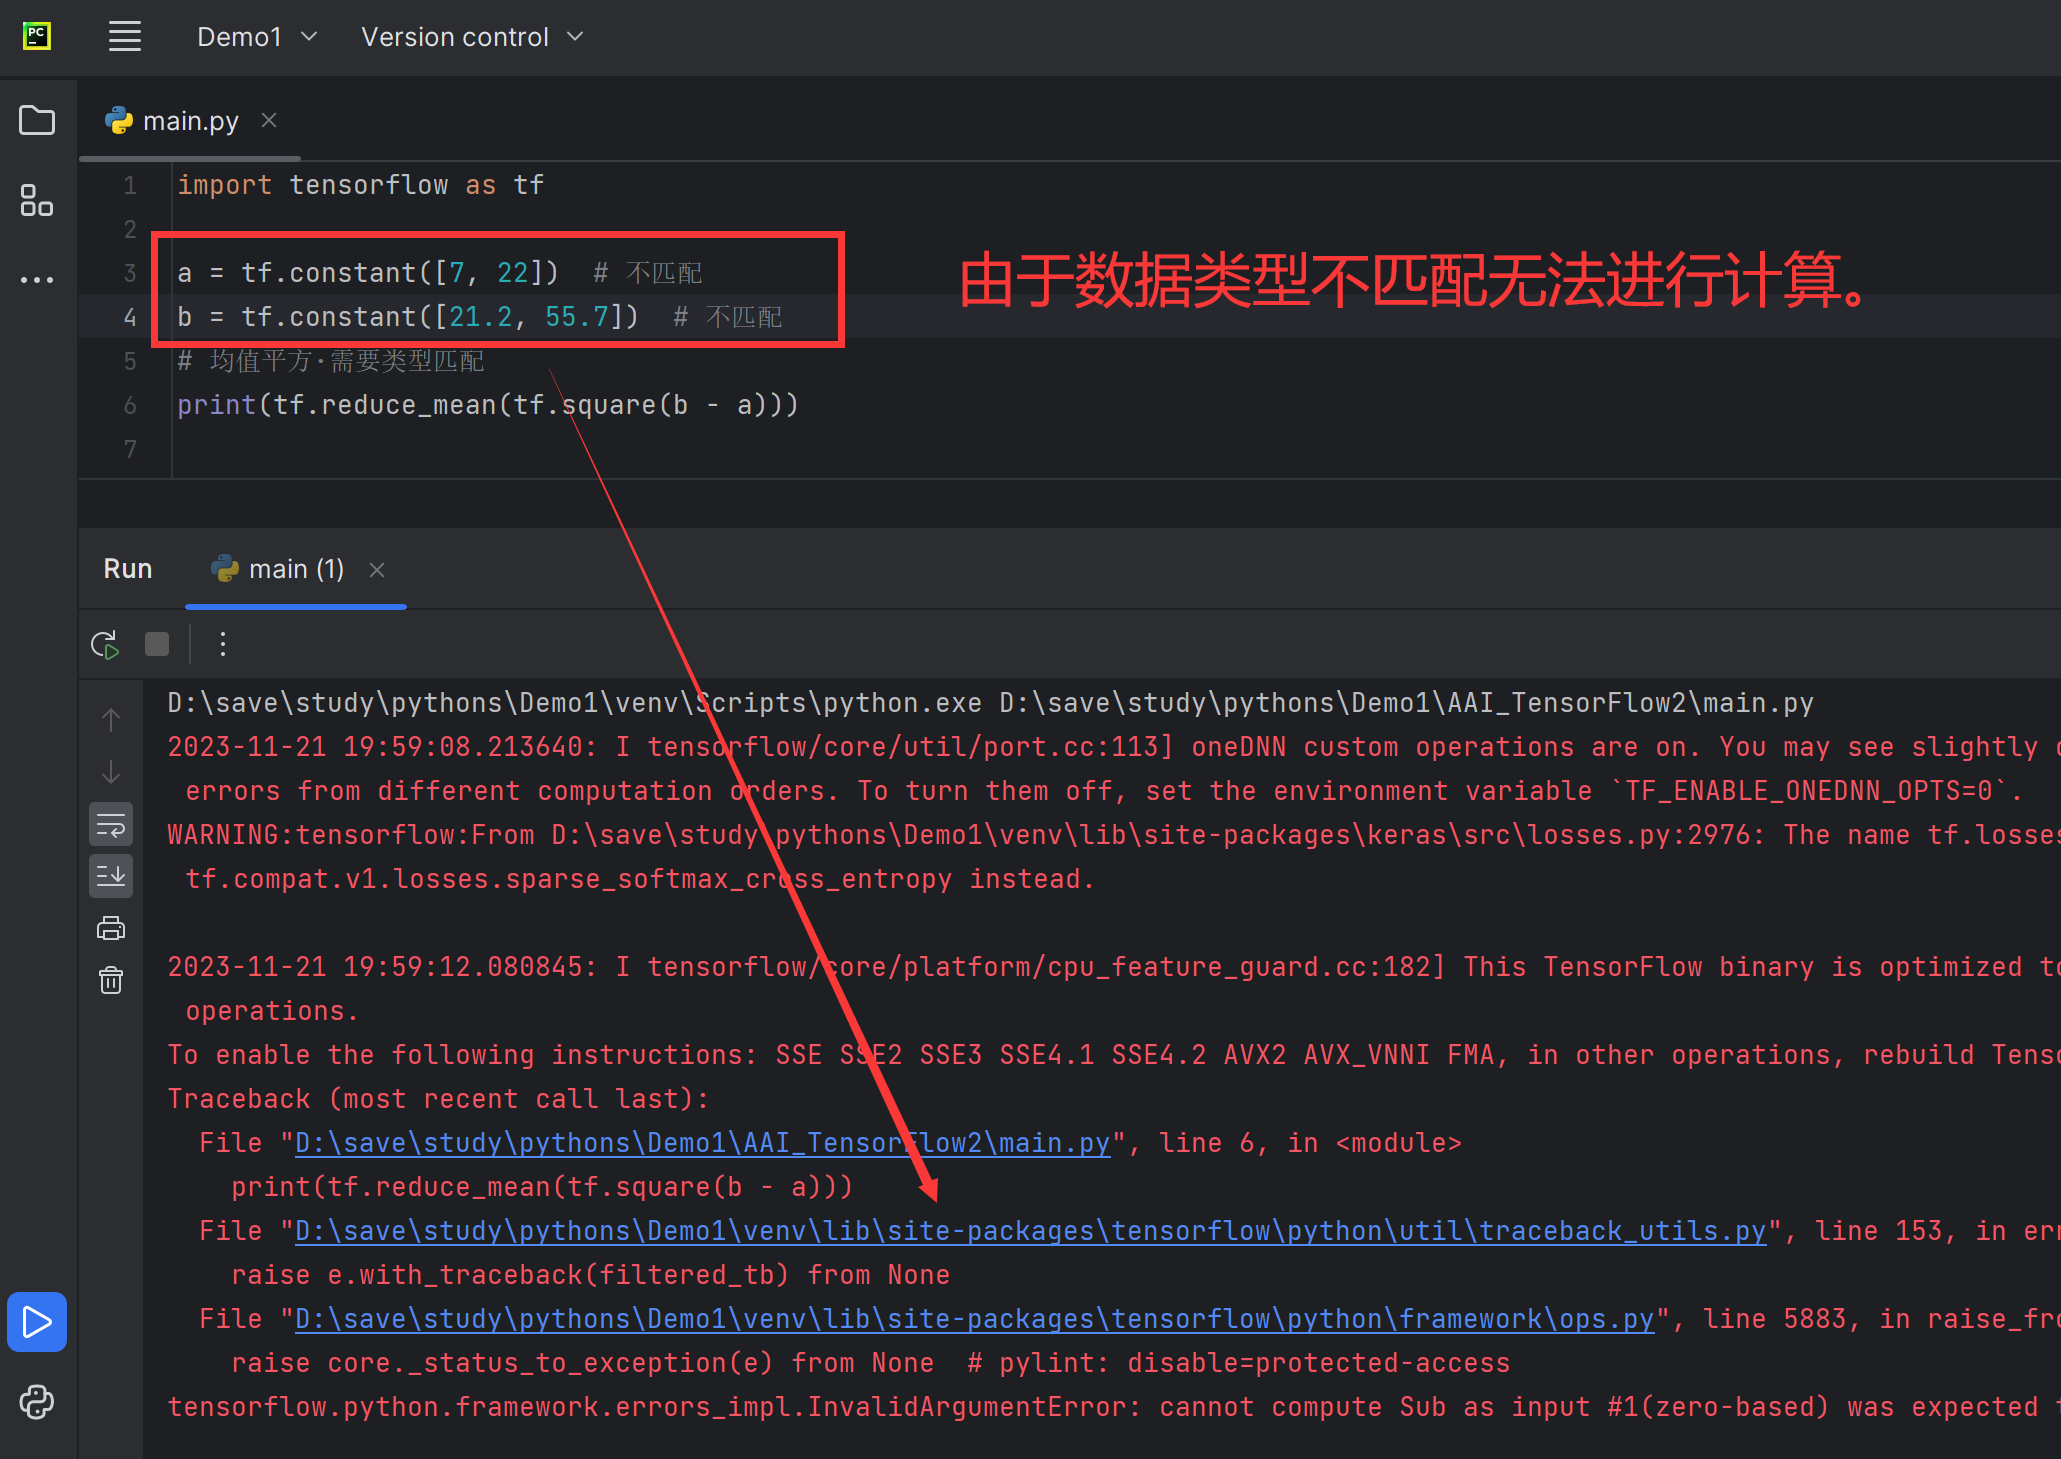Open the main hamburger menu
Viewport: 2061px width, 1459px height.
point(125,37)
